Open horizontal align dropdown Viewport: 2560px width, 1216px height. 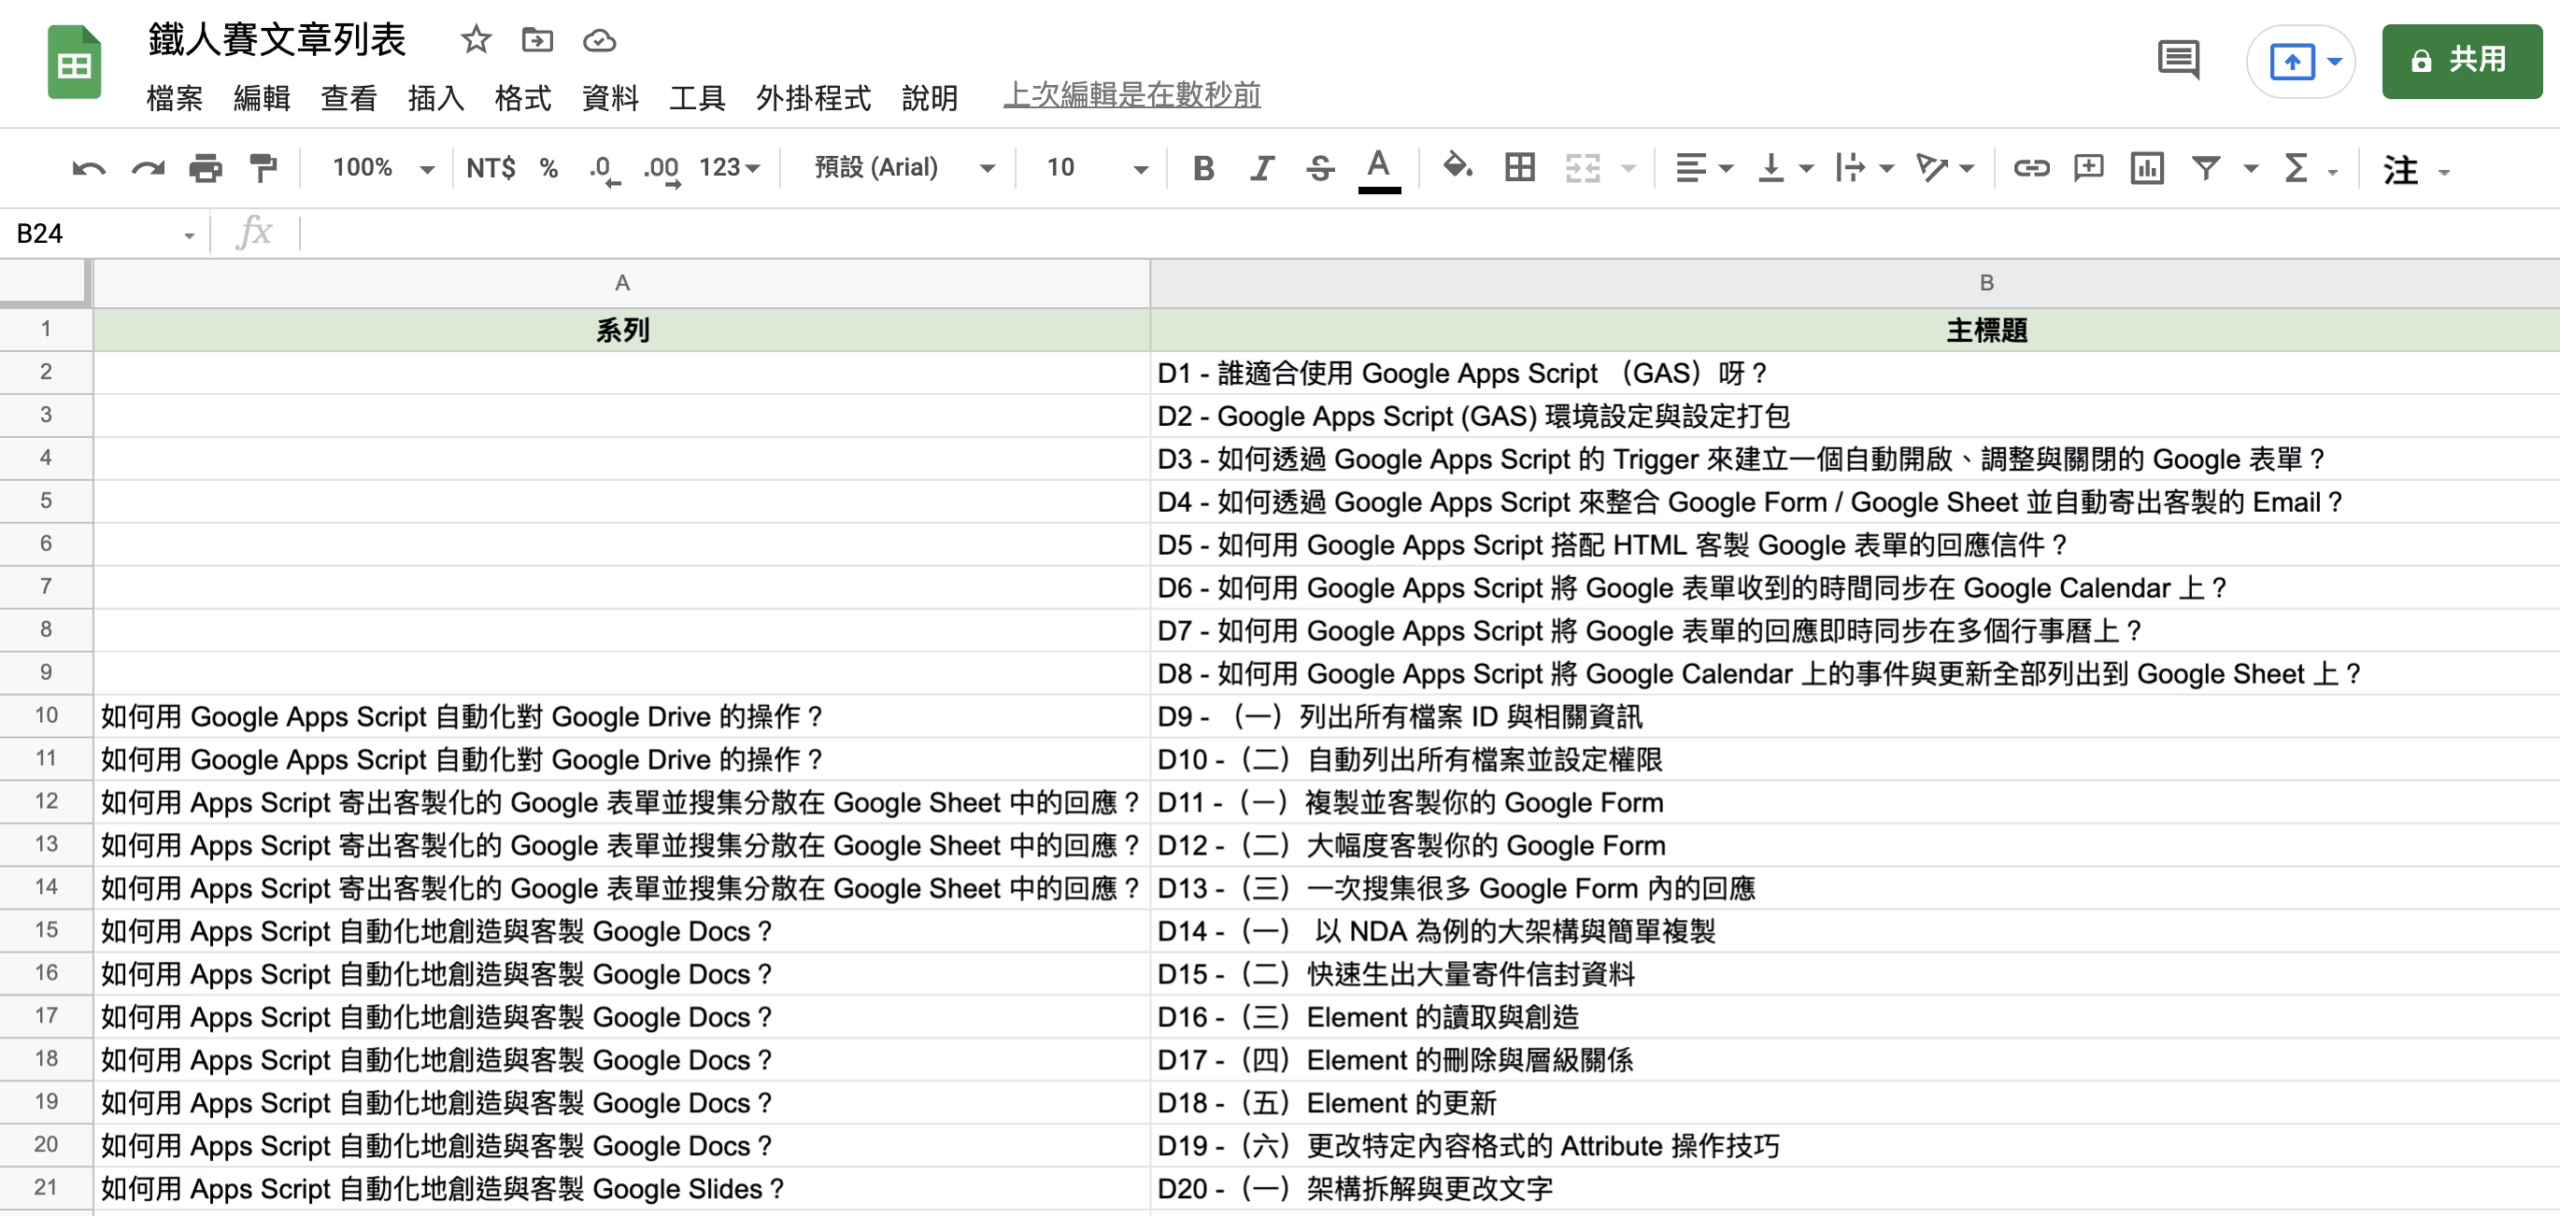click(x=1704, y=168)
